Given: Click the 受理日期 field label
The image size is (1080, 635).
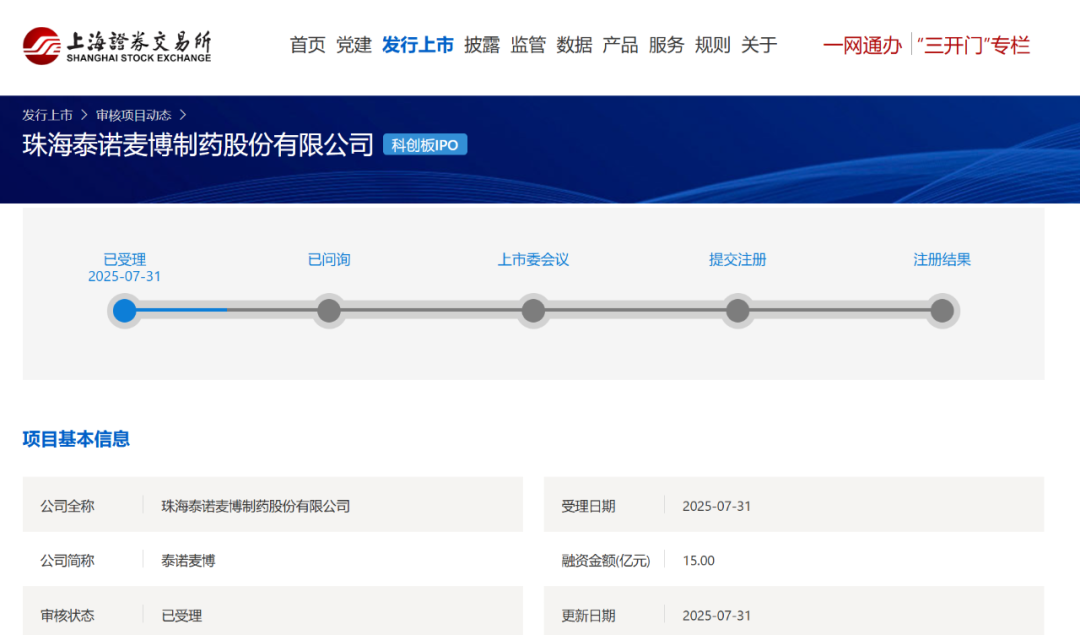Looking at the screenshot, I should tap(588, 506).
